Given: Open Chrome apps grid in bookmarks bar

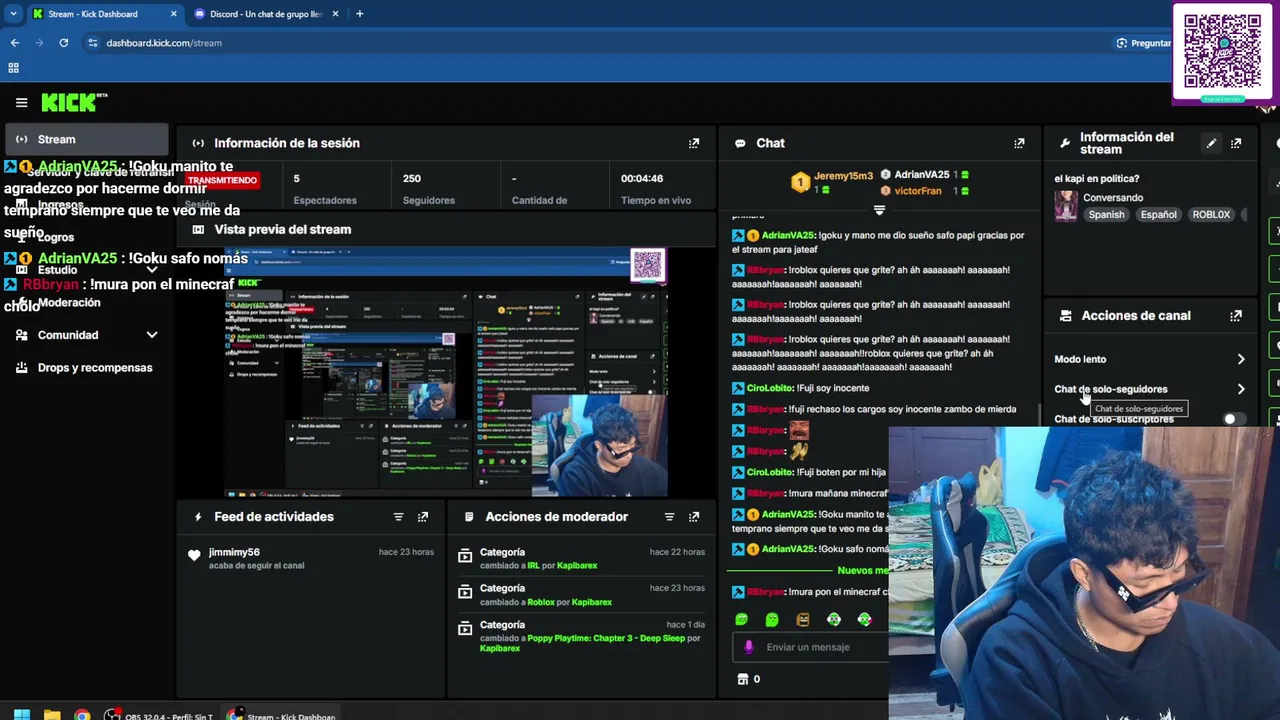Looking at the screenshot, I should point(13,68).
